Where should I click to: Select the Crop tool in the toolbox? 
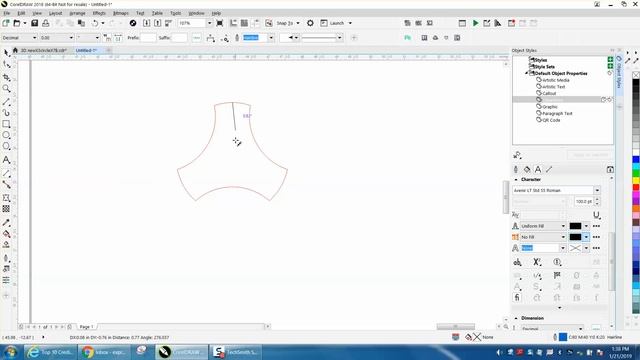7,77
